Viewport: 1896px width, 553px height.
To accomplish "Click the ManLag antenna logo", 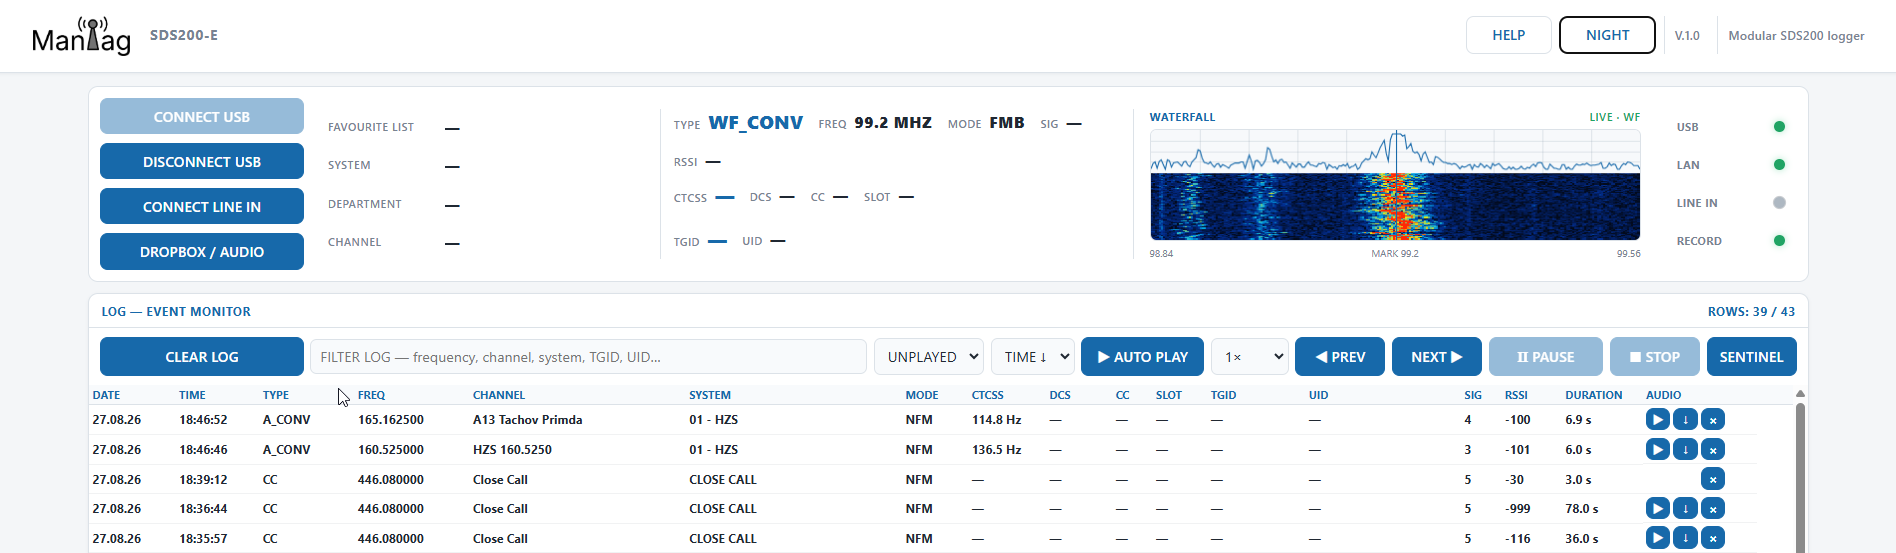I will click(81, 35).
